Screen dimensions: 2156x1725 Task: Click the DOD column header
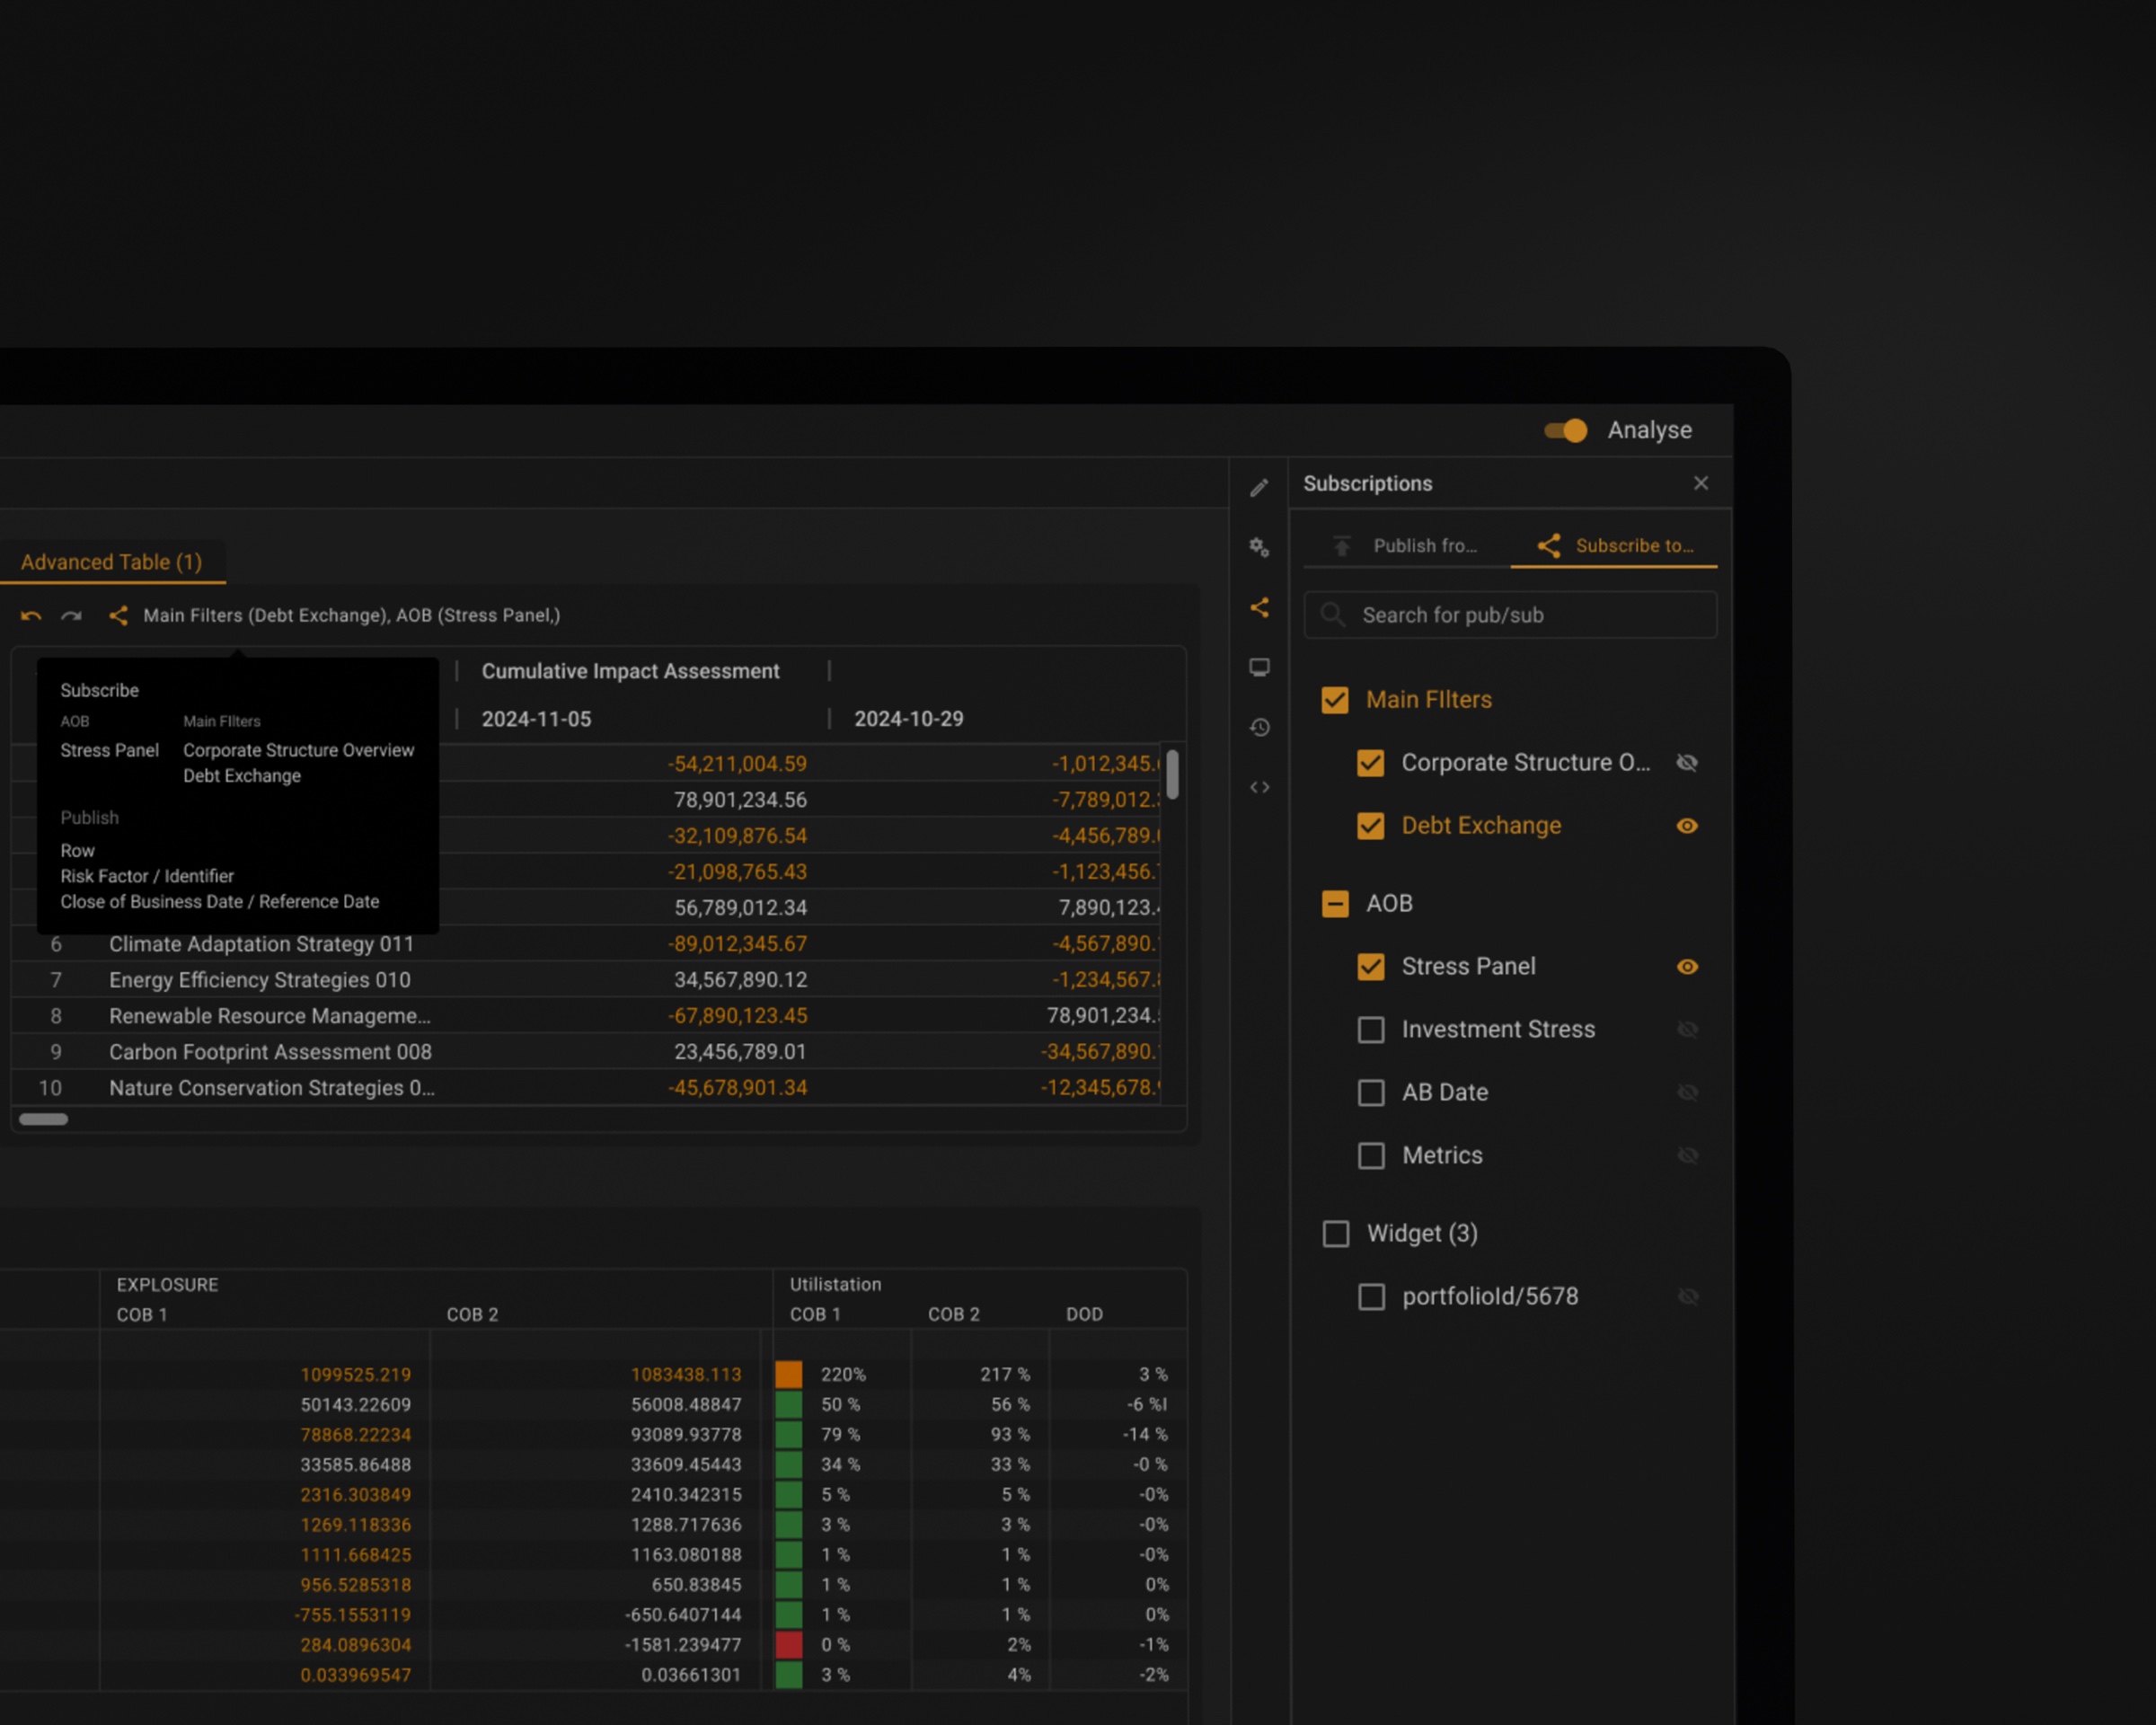[1084, 1315]
